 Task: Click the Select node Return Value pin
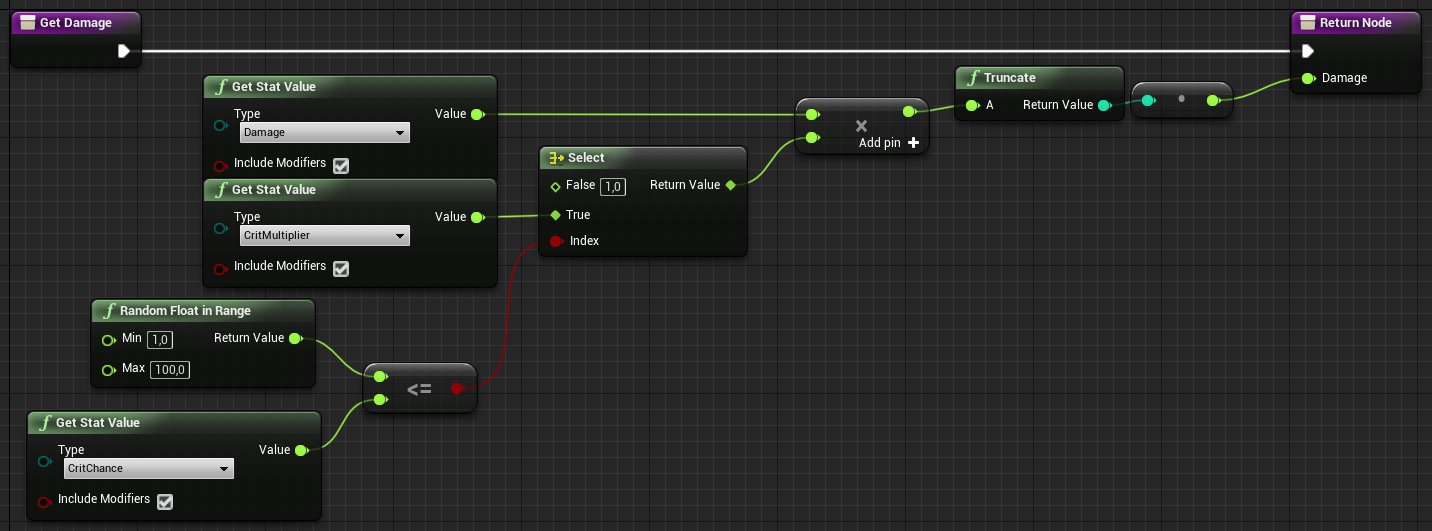coord(730,185)
